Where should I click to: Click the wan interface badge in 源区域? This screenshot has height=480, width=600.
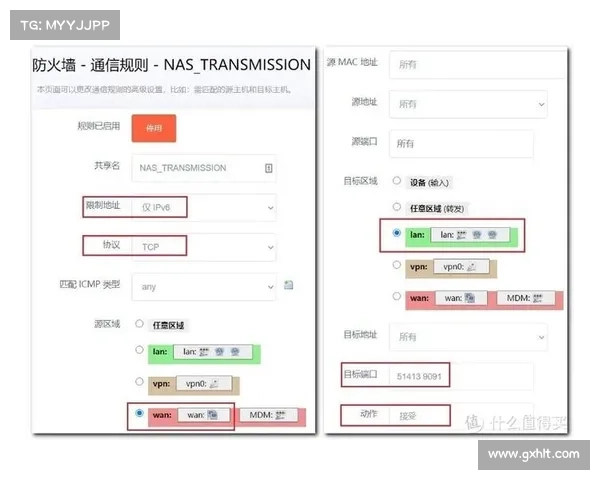[x=203, y=415]
